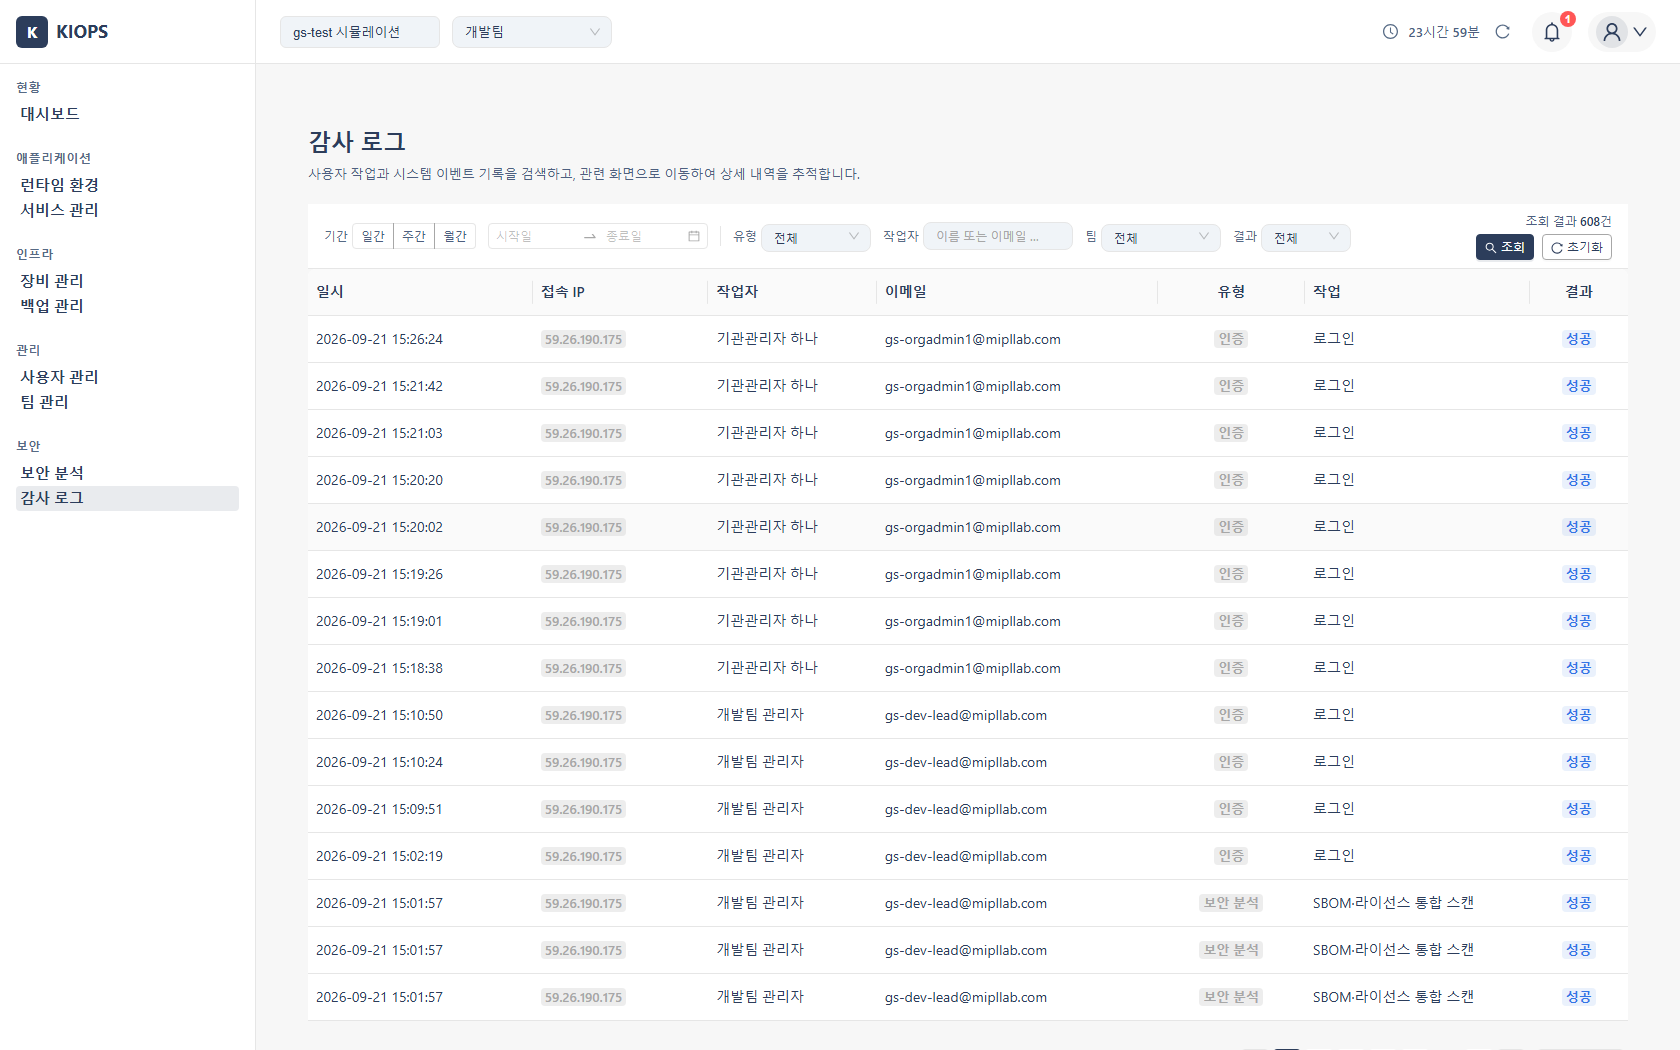Click the 조회 결과 608건 count text
Viewport: 1680px width, 1050px height.
pos(1568,221)
